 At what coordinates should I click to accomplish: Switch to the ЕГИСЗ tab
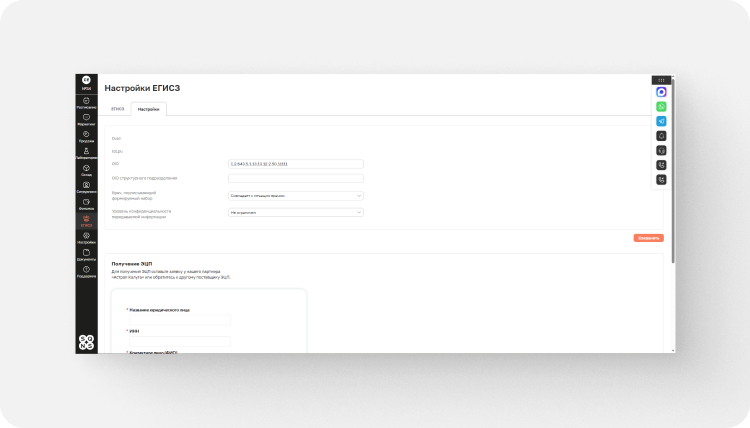click(118, 109)
